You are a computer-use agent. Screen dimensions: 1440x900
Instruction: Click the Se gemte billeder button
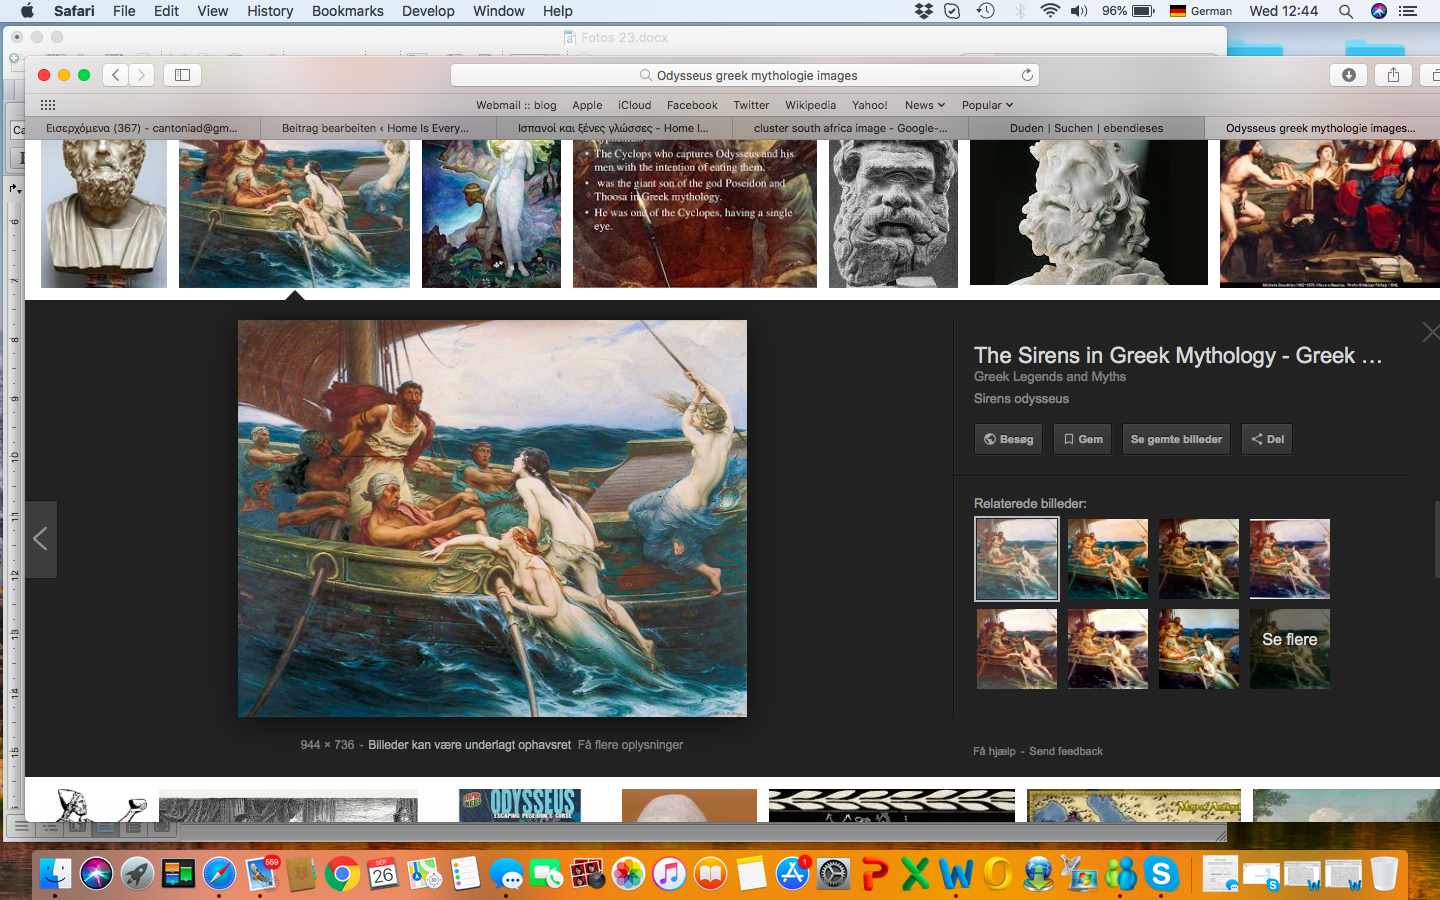pyautogui.click(x=1176, y=439)
